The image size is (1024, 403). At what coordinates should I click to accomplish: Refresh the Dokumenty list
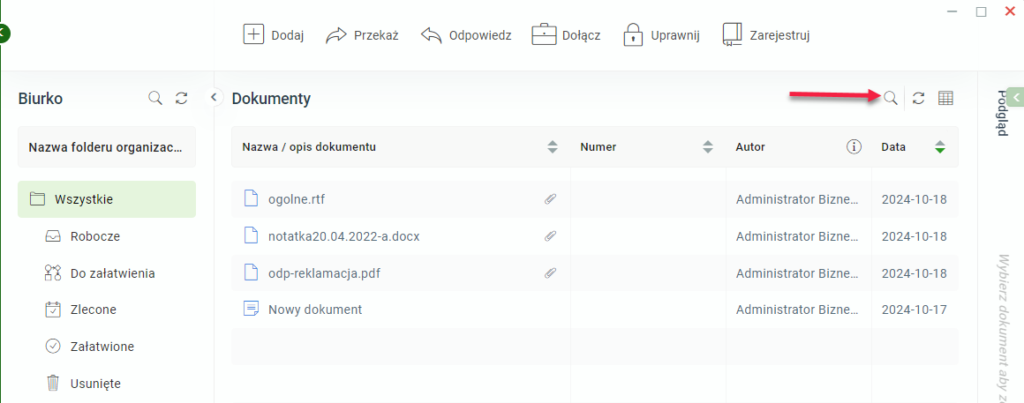click(918, 98)
